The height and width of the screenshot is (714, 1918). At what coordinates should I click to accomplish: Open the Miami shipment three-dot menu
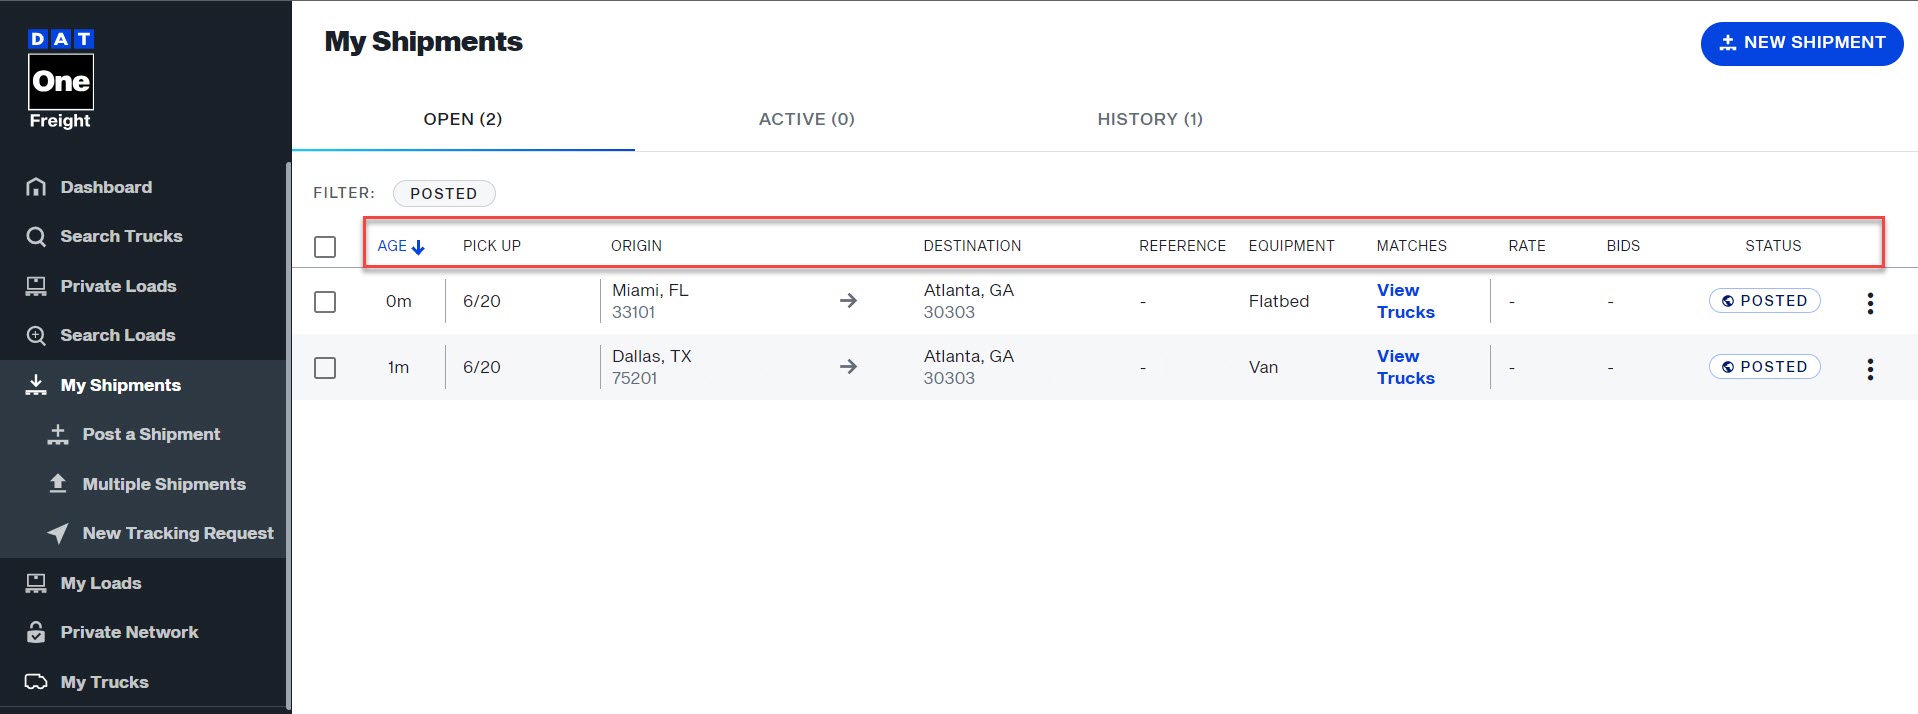[x=1870, y=303]
